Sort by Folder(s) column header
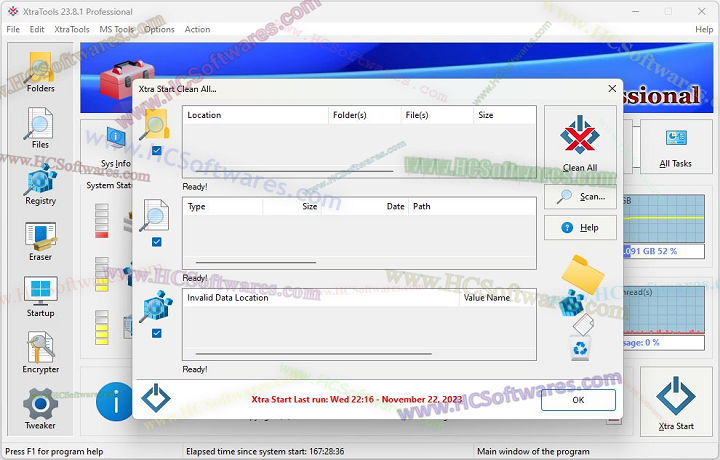 tap(365, 115)
